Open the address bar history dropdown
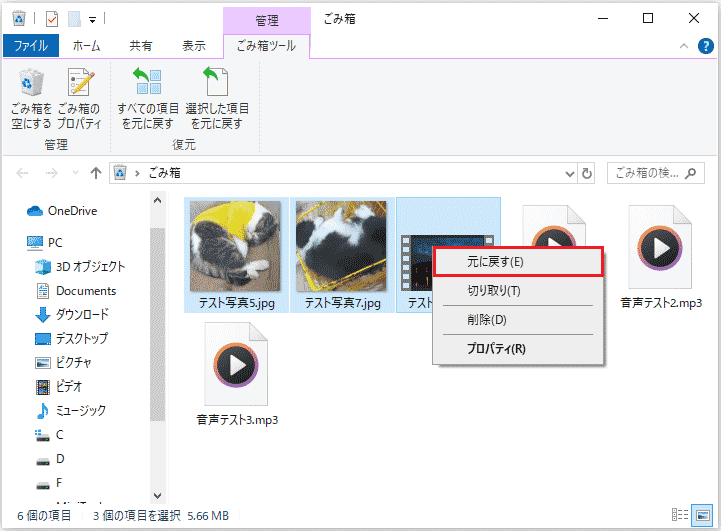 point(570,172)
